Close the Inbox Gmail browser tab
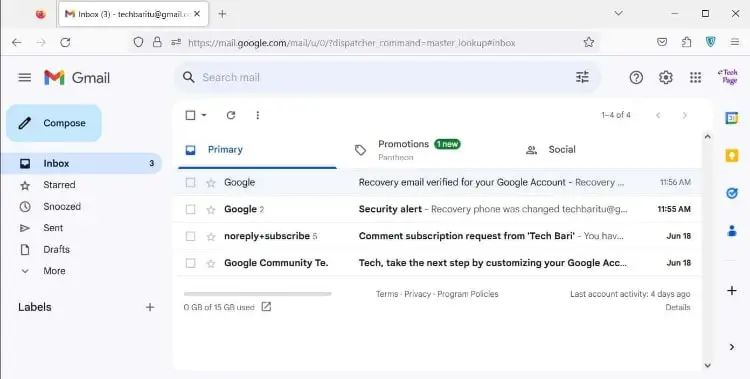The width and height of the screenshot is (750, 379). (x=197, y=14)
